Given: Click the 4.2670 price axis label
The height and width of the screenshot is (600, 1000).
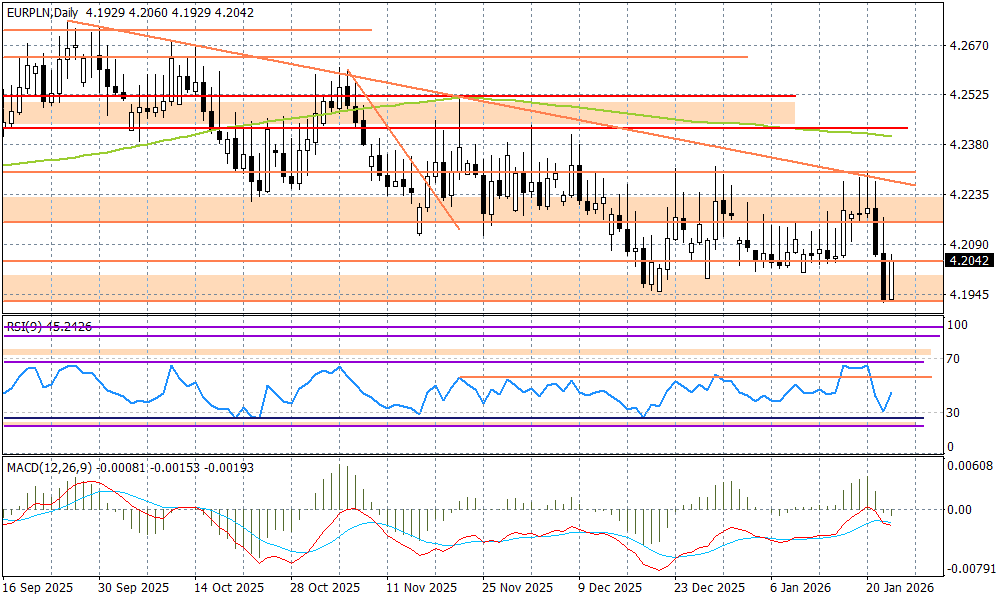Looking at the screenshot, I should pos(969,46).
